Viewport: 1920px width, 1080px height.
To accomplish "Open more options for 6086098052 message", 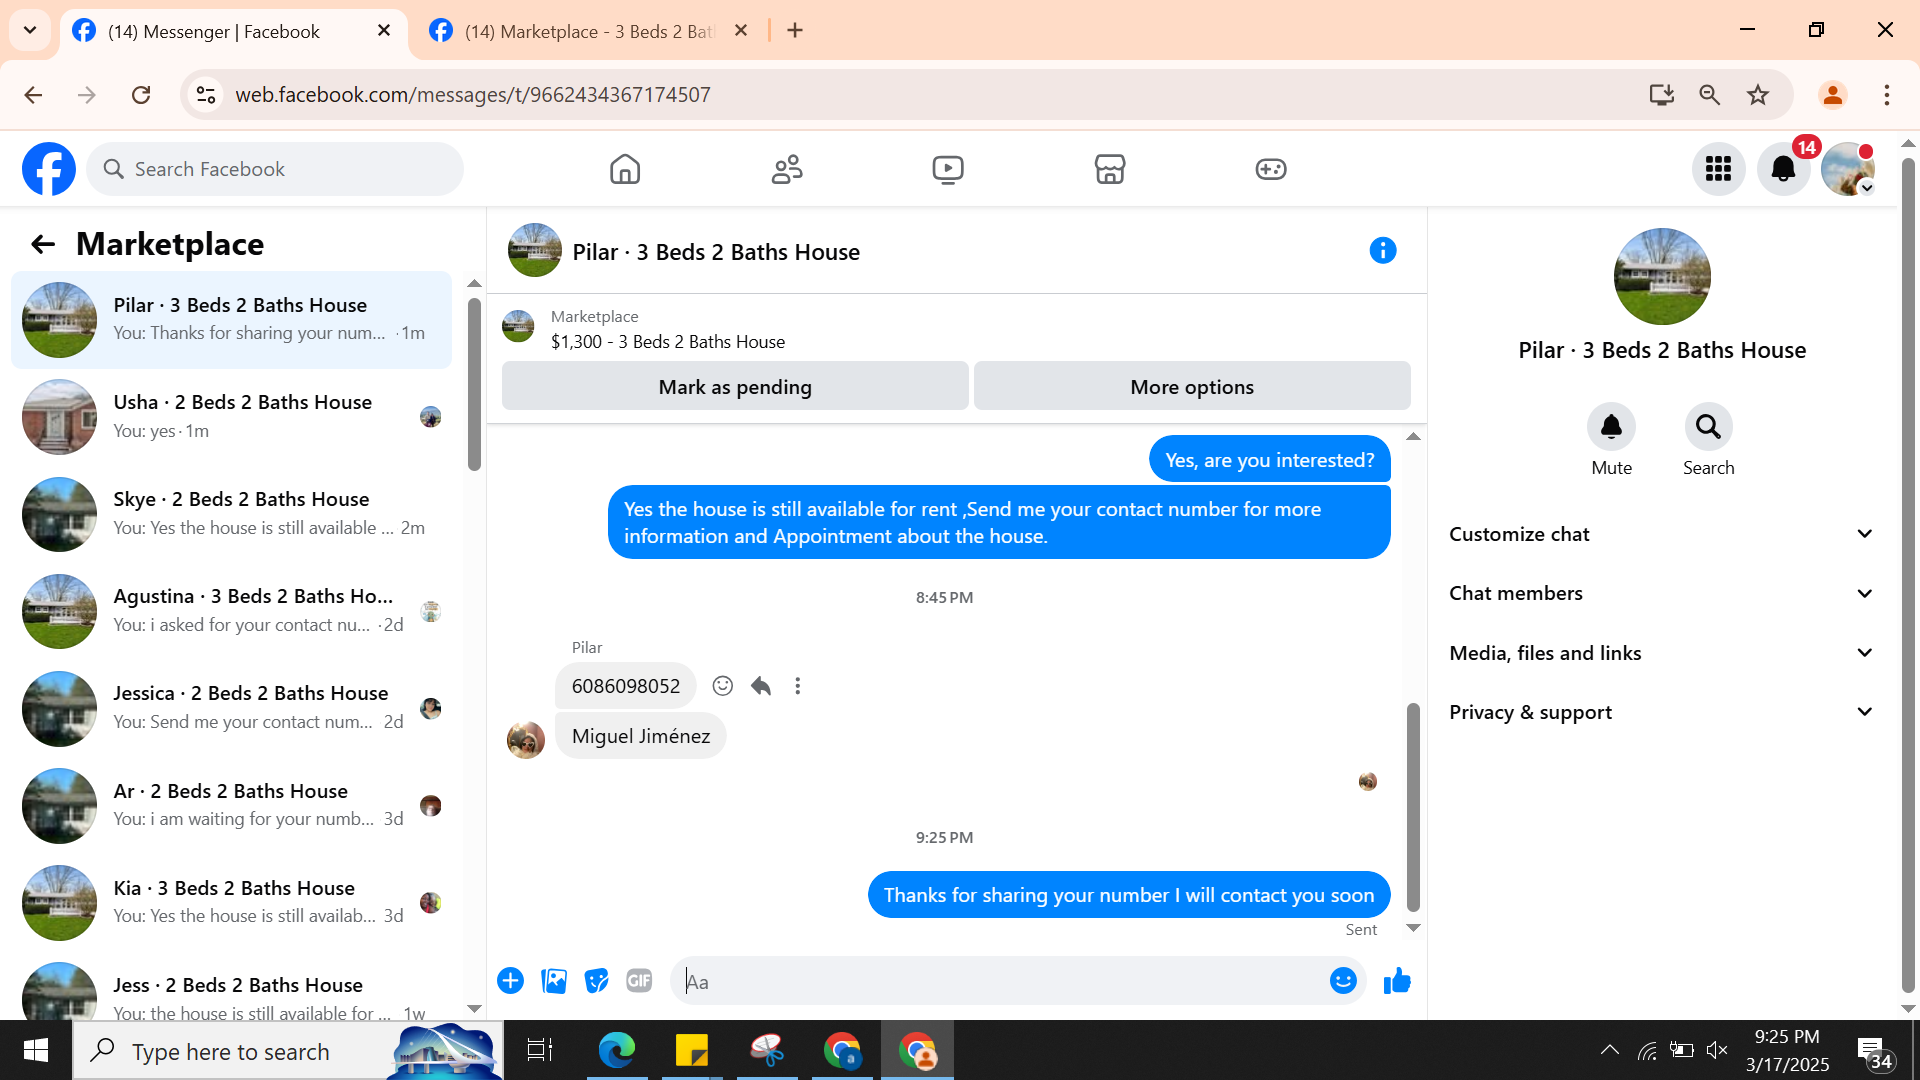I will (798, 686).
